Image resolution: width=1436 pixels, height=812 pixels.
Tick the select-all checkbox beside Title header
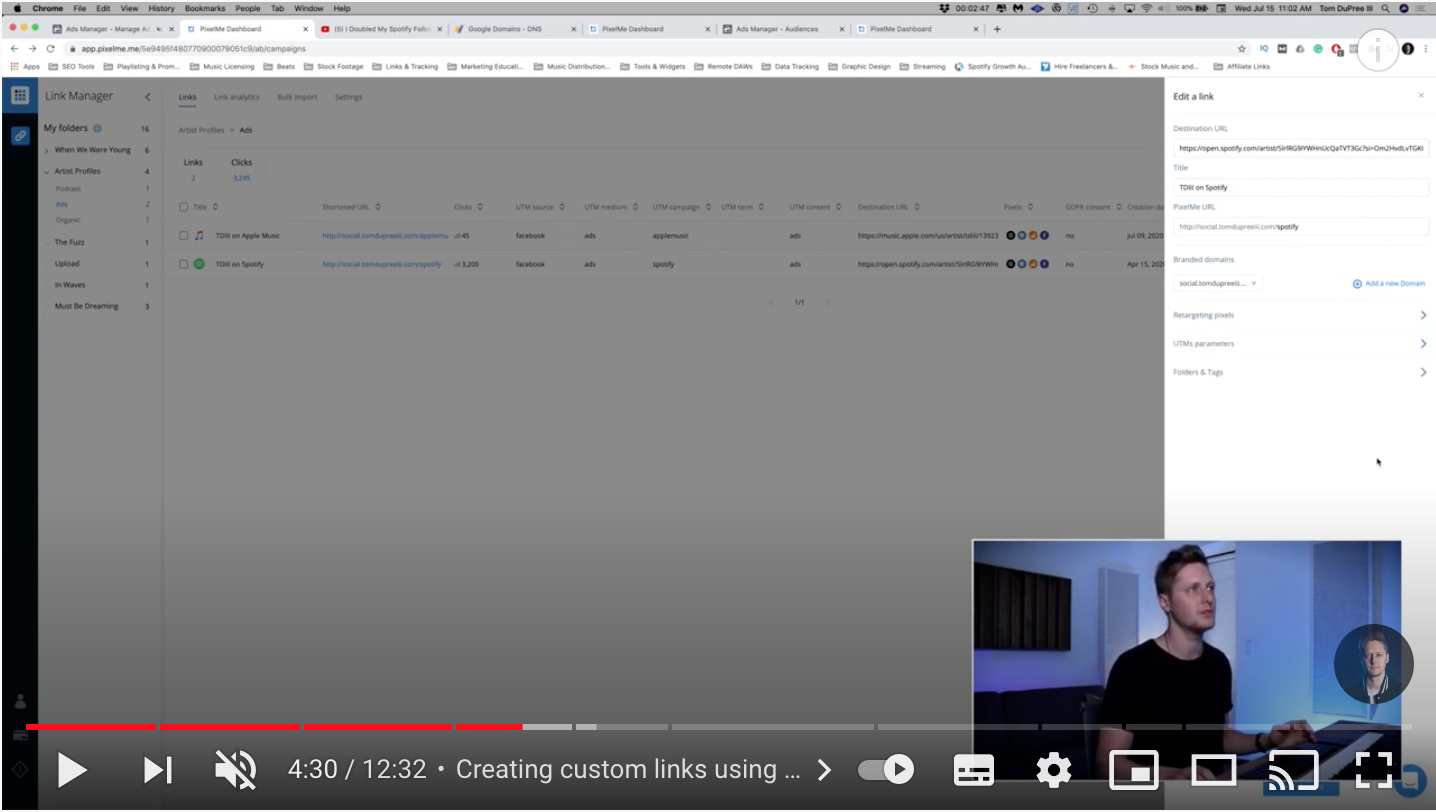click(x=183, y=207)
